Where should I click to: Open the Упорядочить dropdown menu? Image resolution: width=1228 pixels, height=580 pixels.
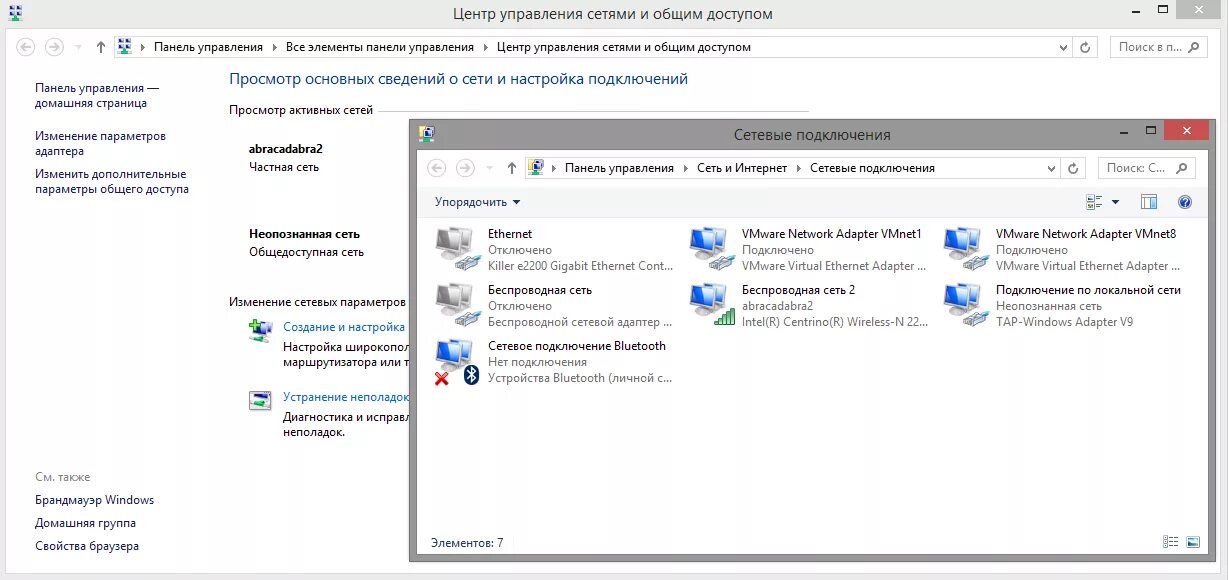(478, 202)
